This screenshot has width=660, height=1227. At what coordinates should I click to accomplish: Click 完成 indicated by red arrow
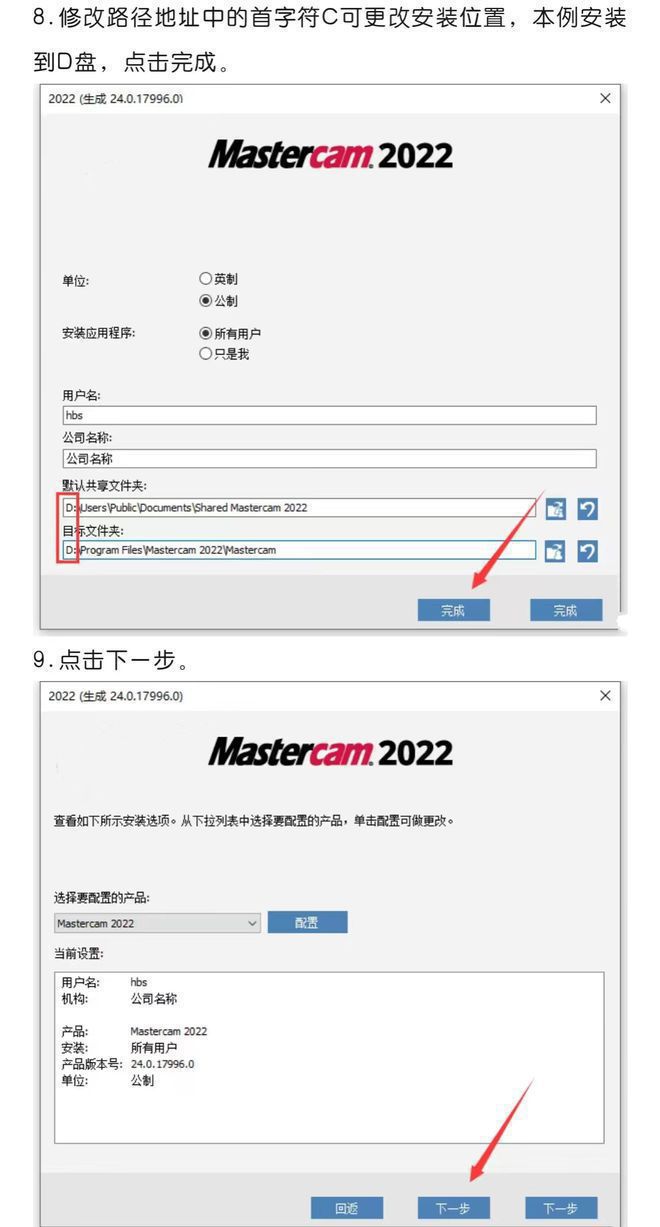[x=454, y=611]
